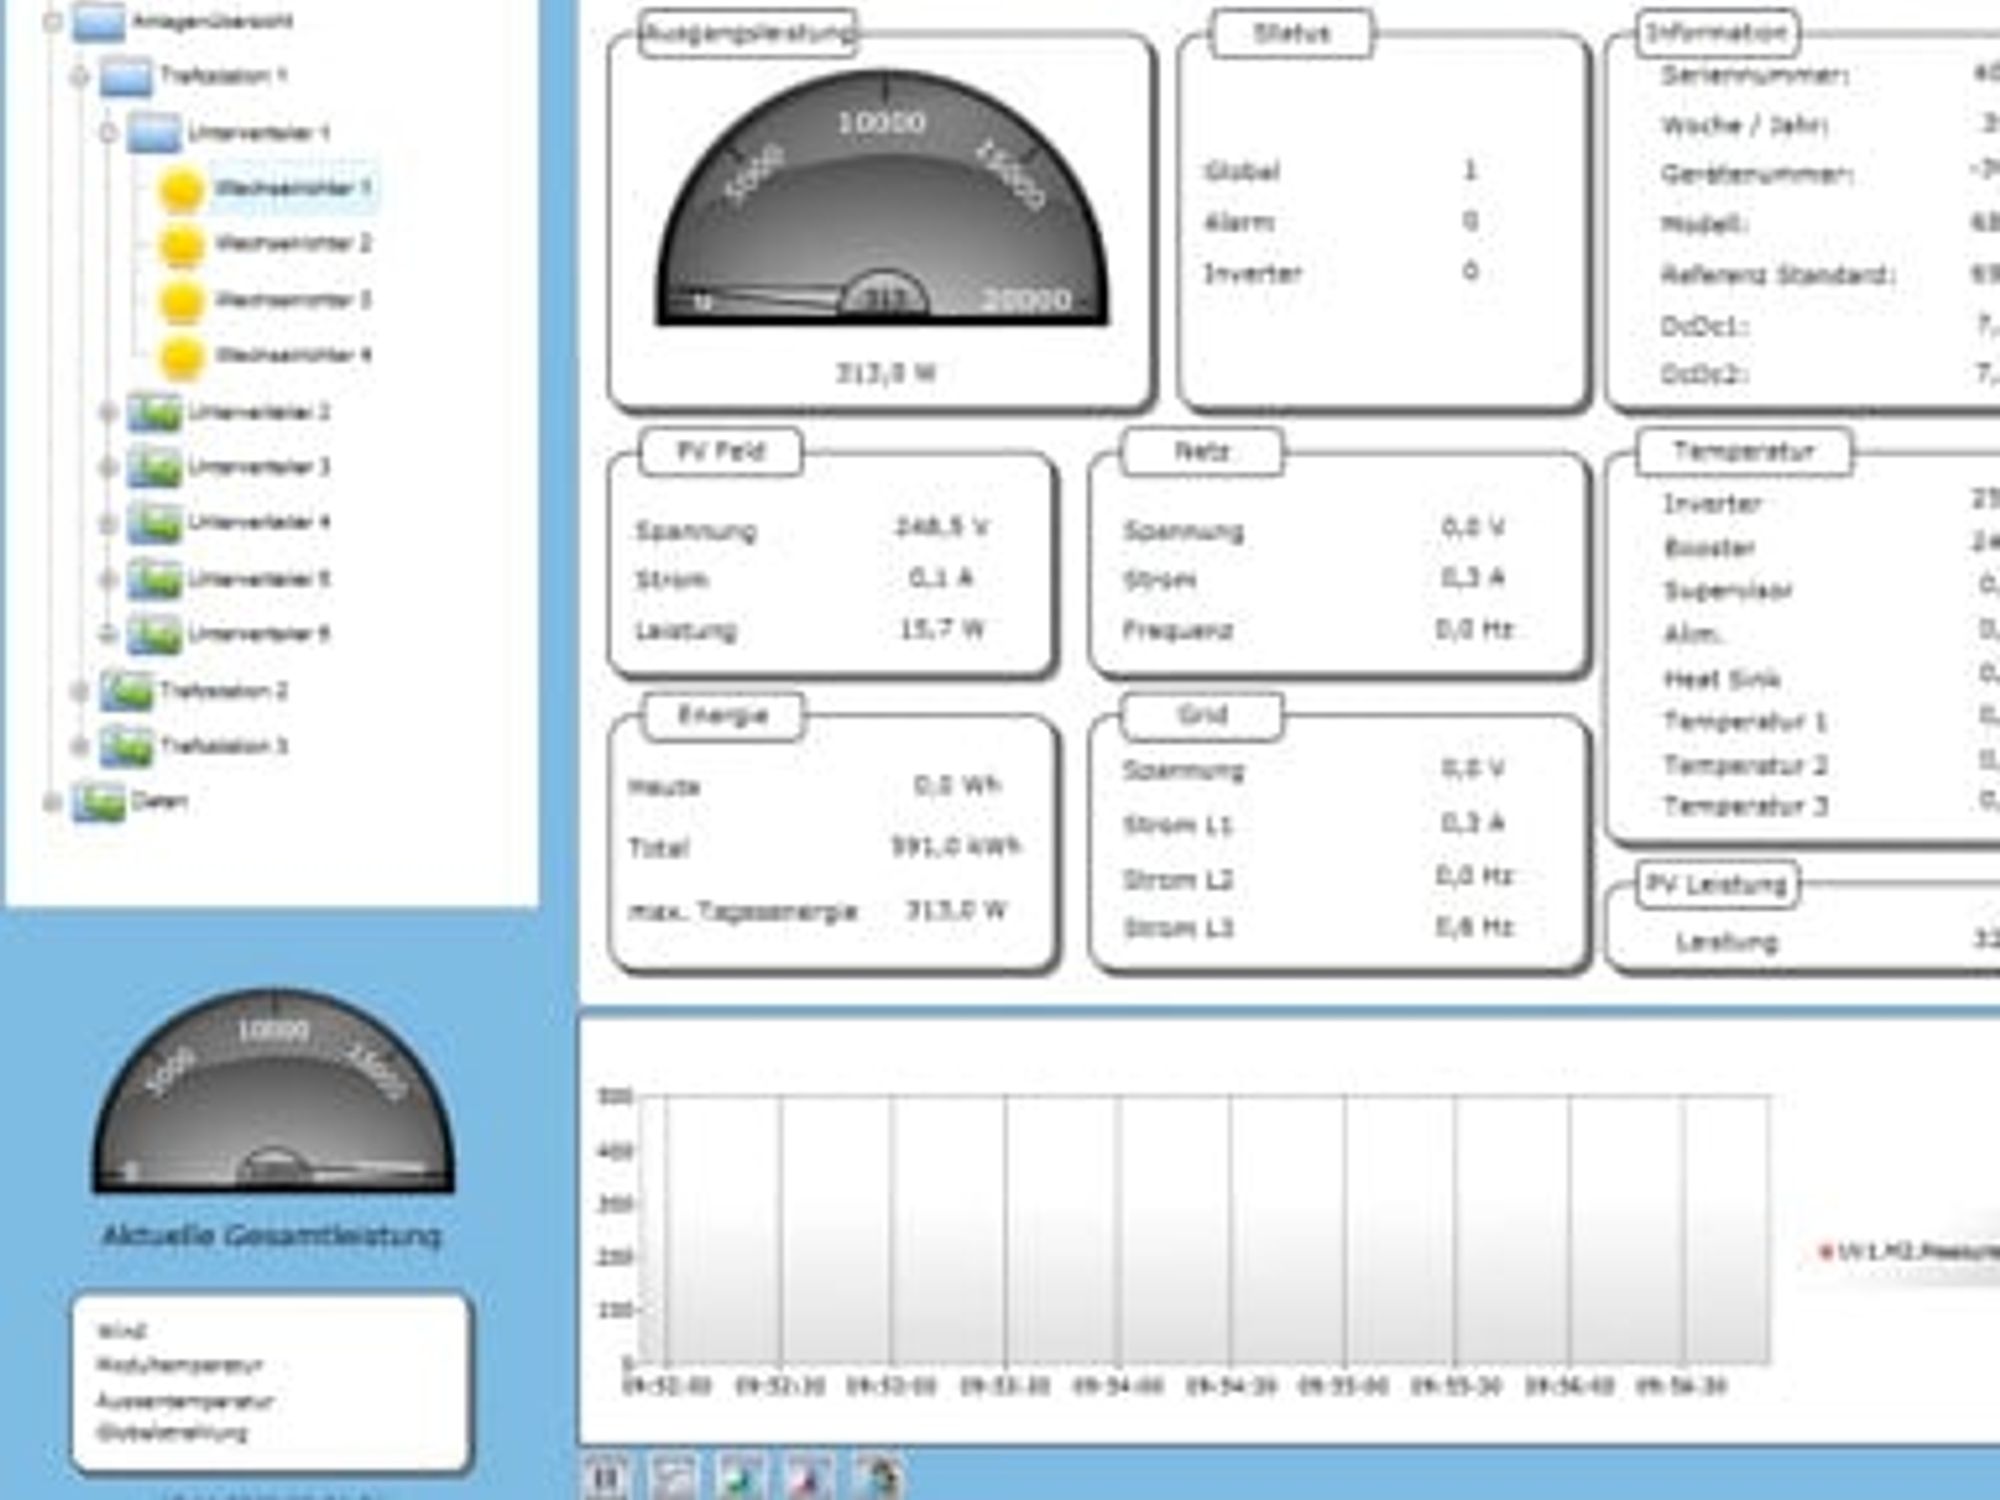Click the solar panel icon of Unterverteiler 4
This screenshot has height=1500, width=2000.
[154, 523]
